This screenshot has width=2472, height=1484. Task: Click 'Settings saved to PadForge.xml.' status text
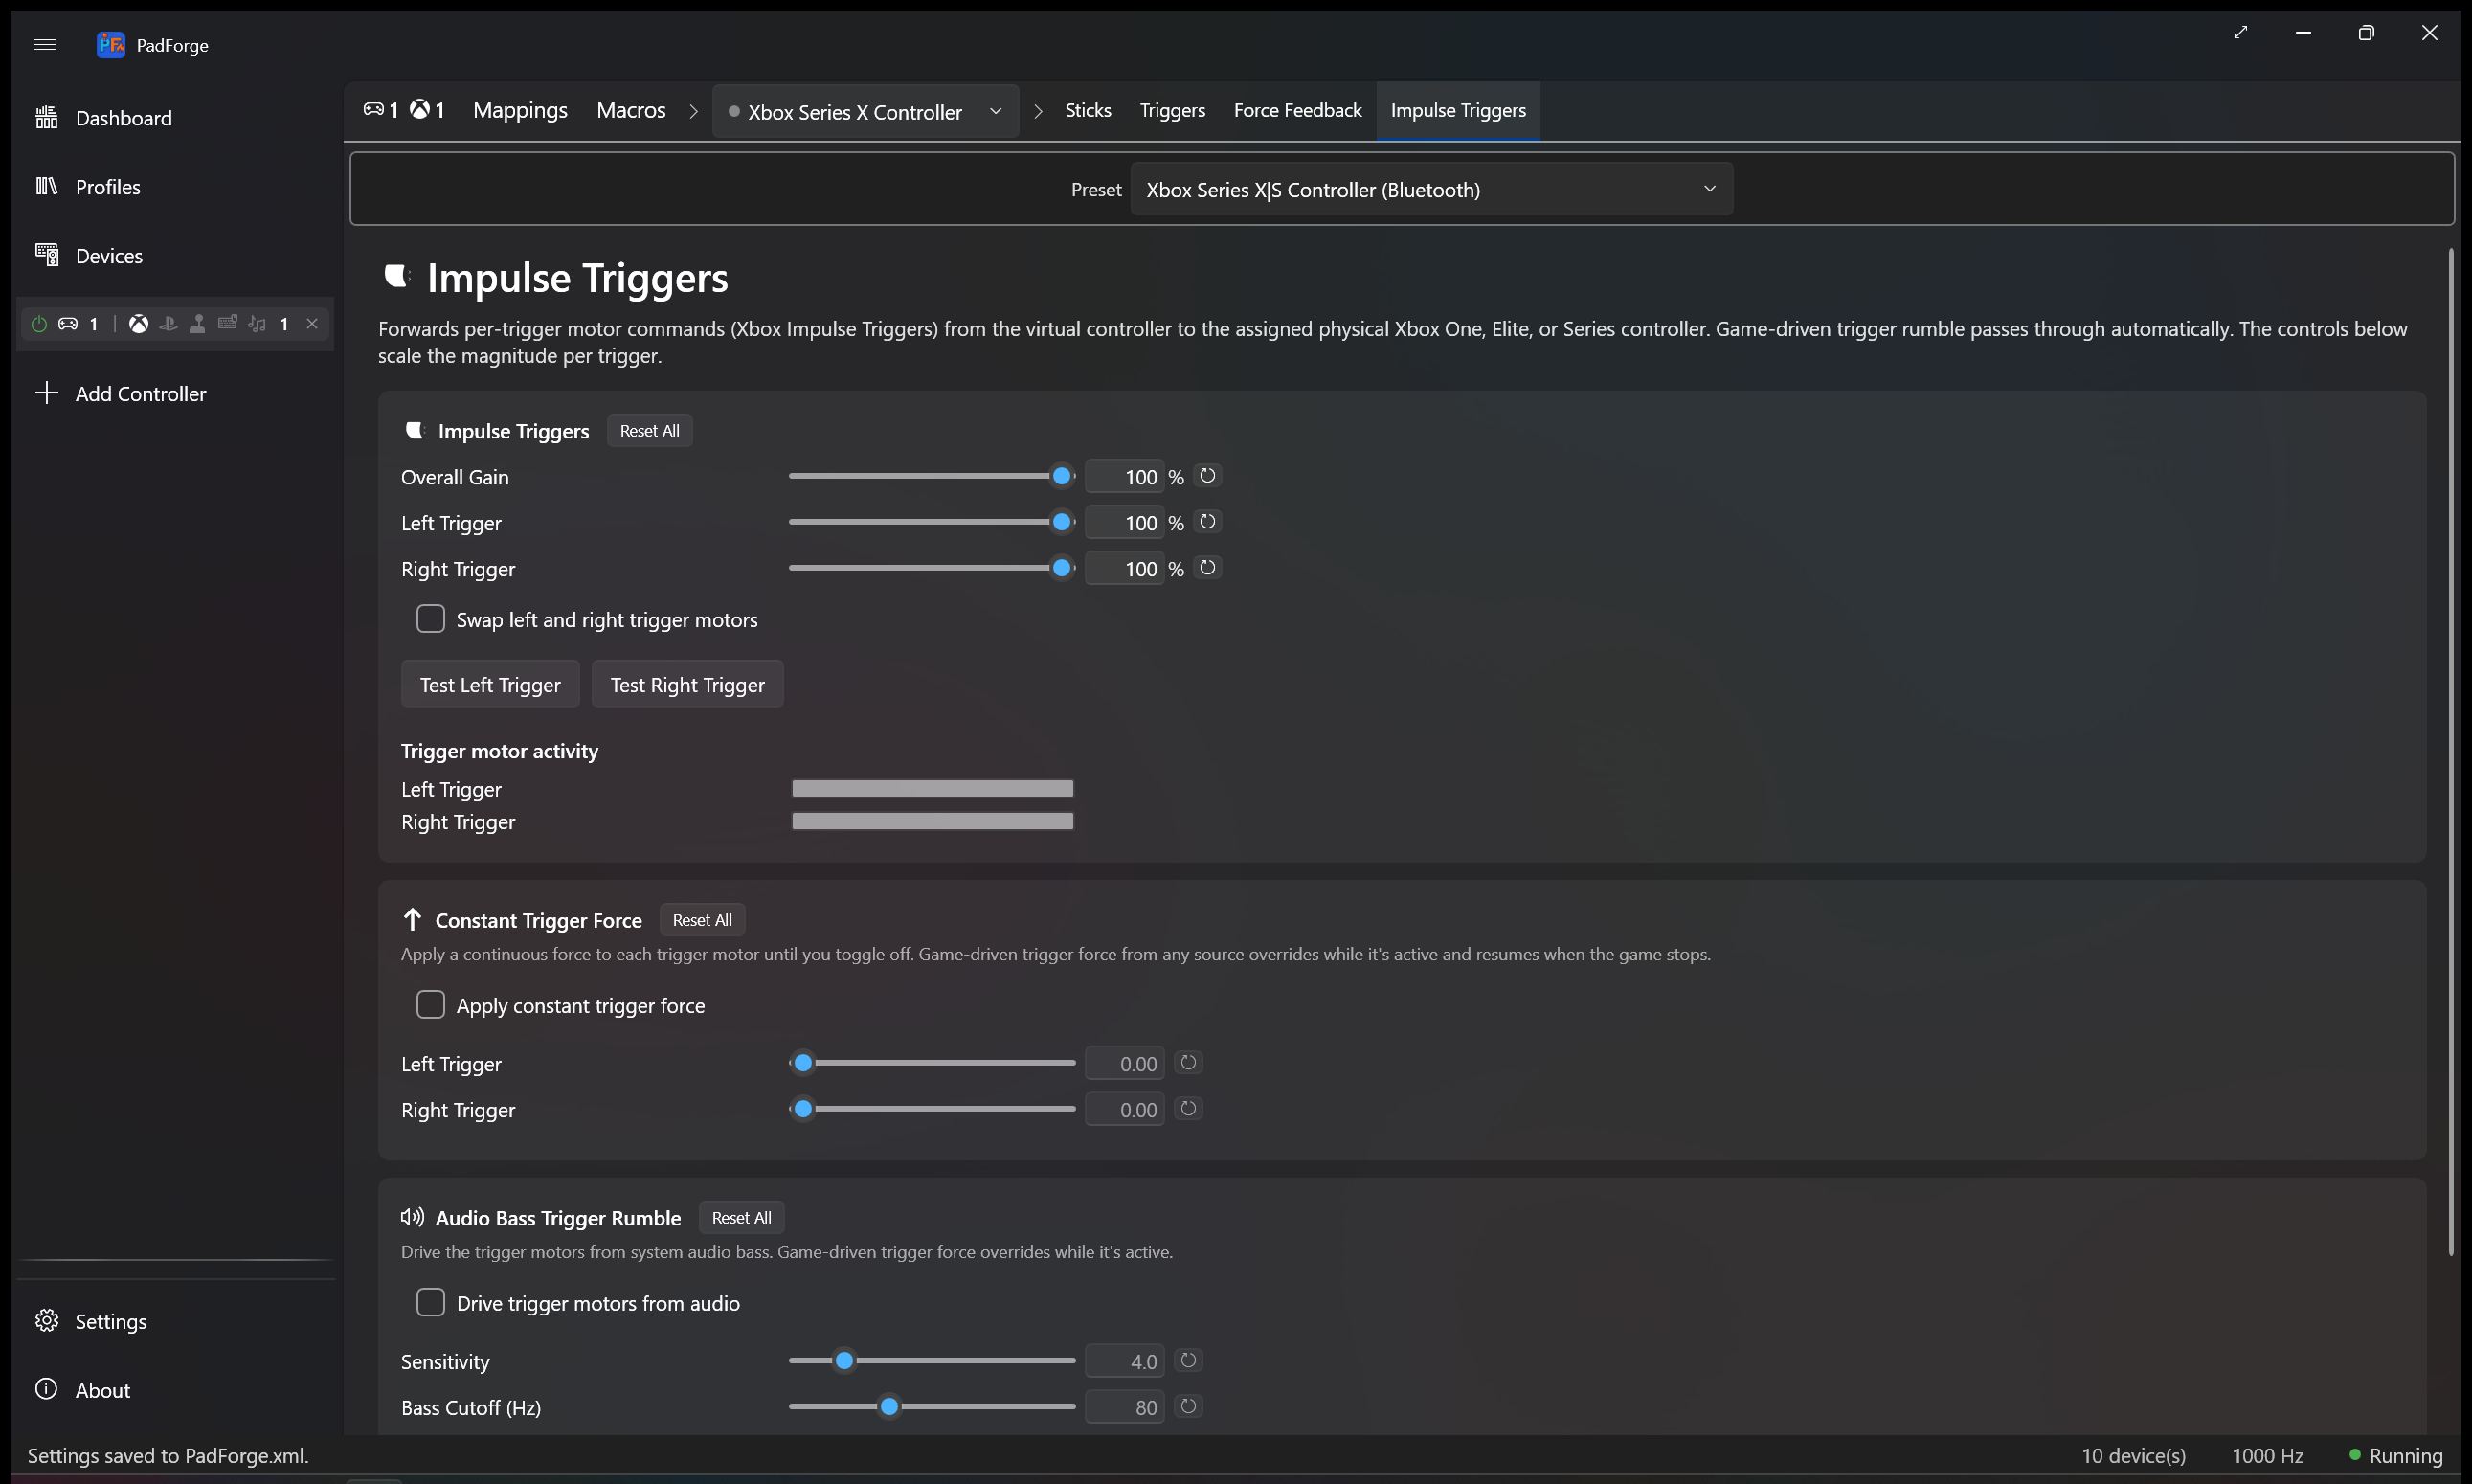168,1456
